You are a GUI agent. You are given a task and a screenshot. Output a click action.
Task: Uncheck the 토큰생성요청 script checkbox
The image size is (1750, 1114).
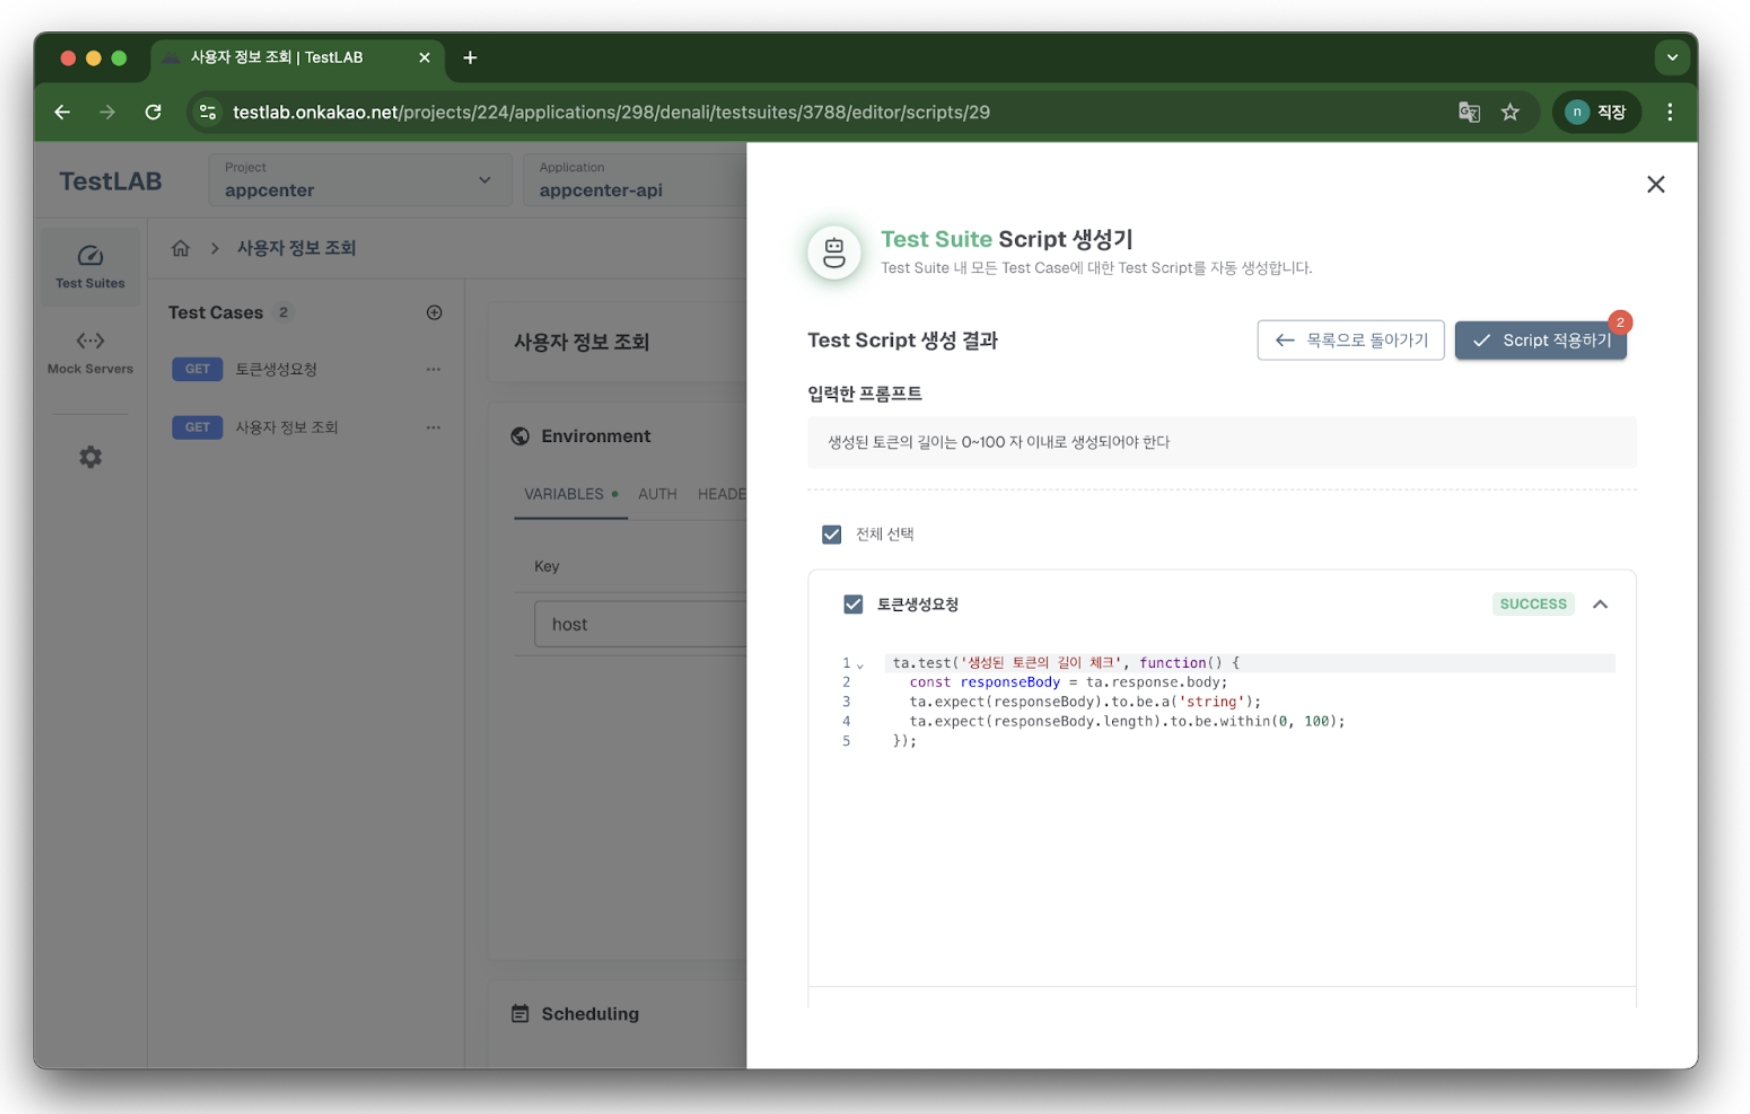coord(853,604)
